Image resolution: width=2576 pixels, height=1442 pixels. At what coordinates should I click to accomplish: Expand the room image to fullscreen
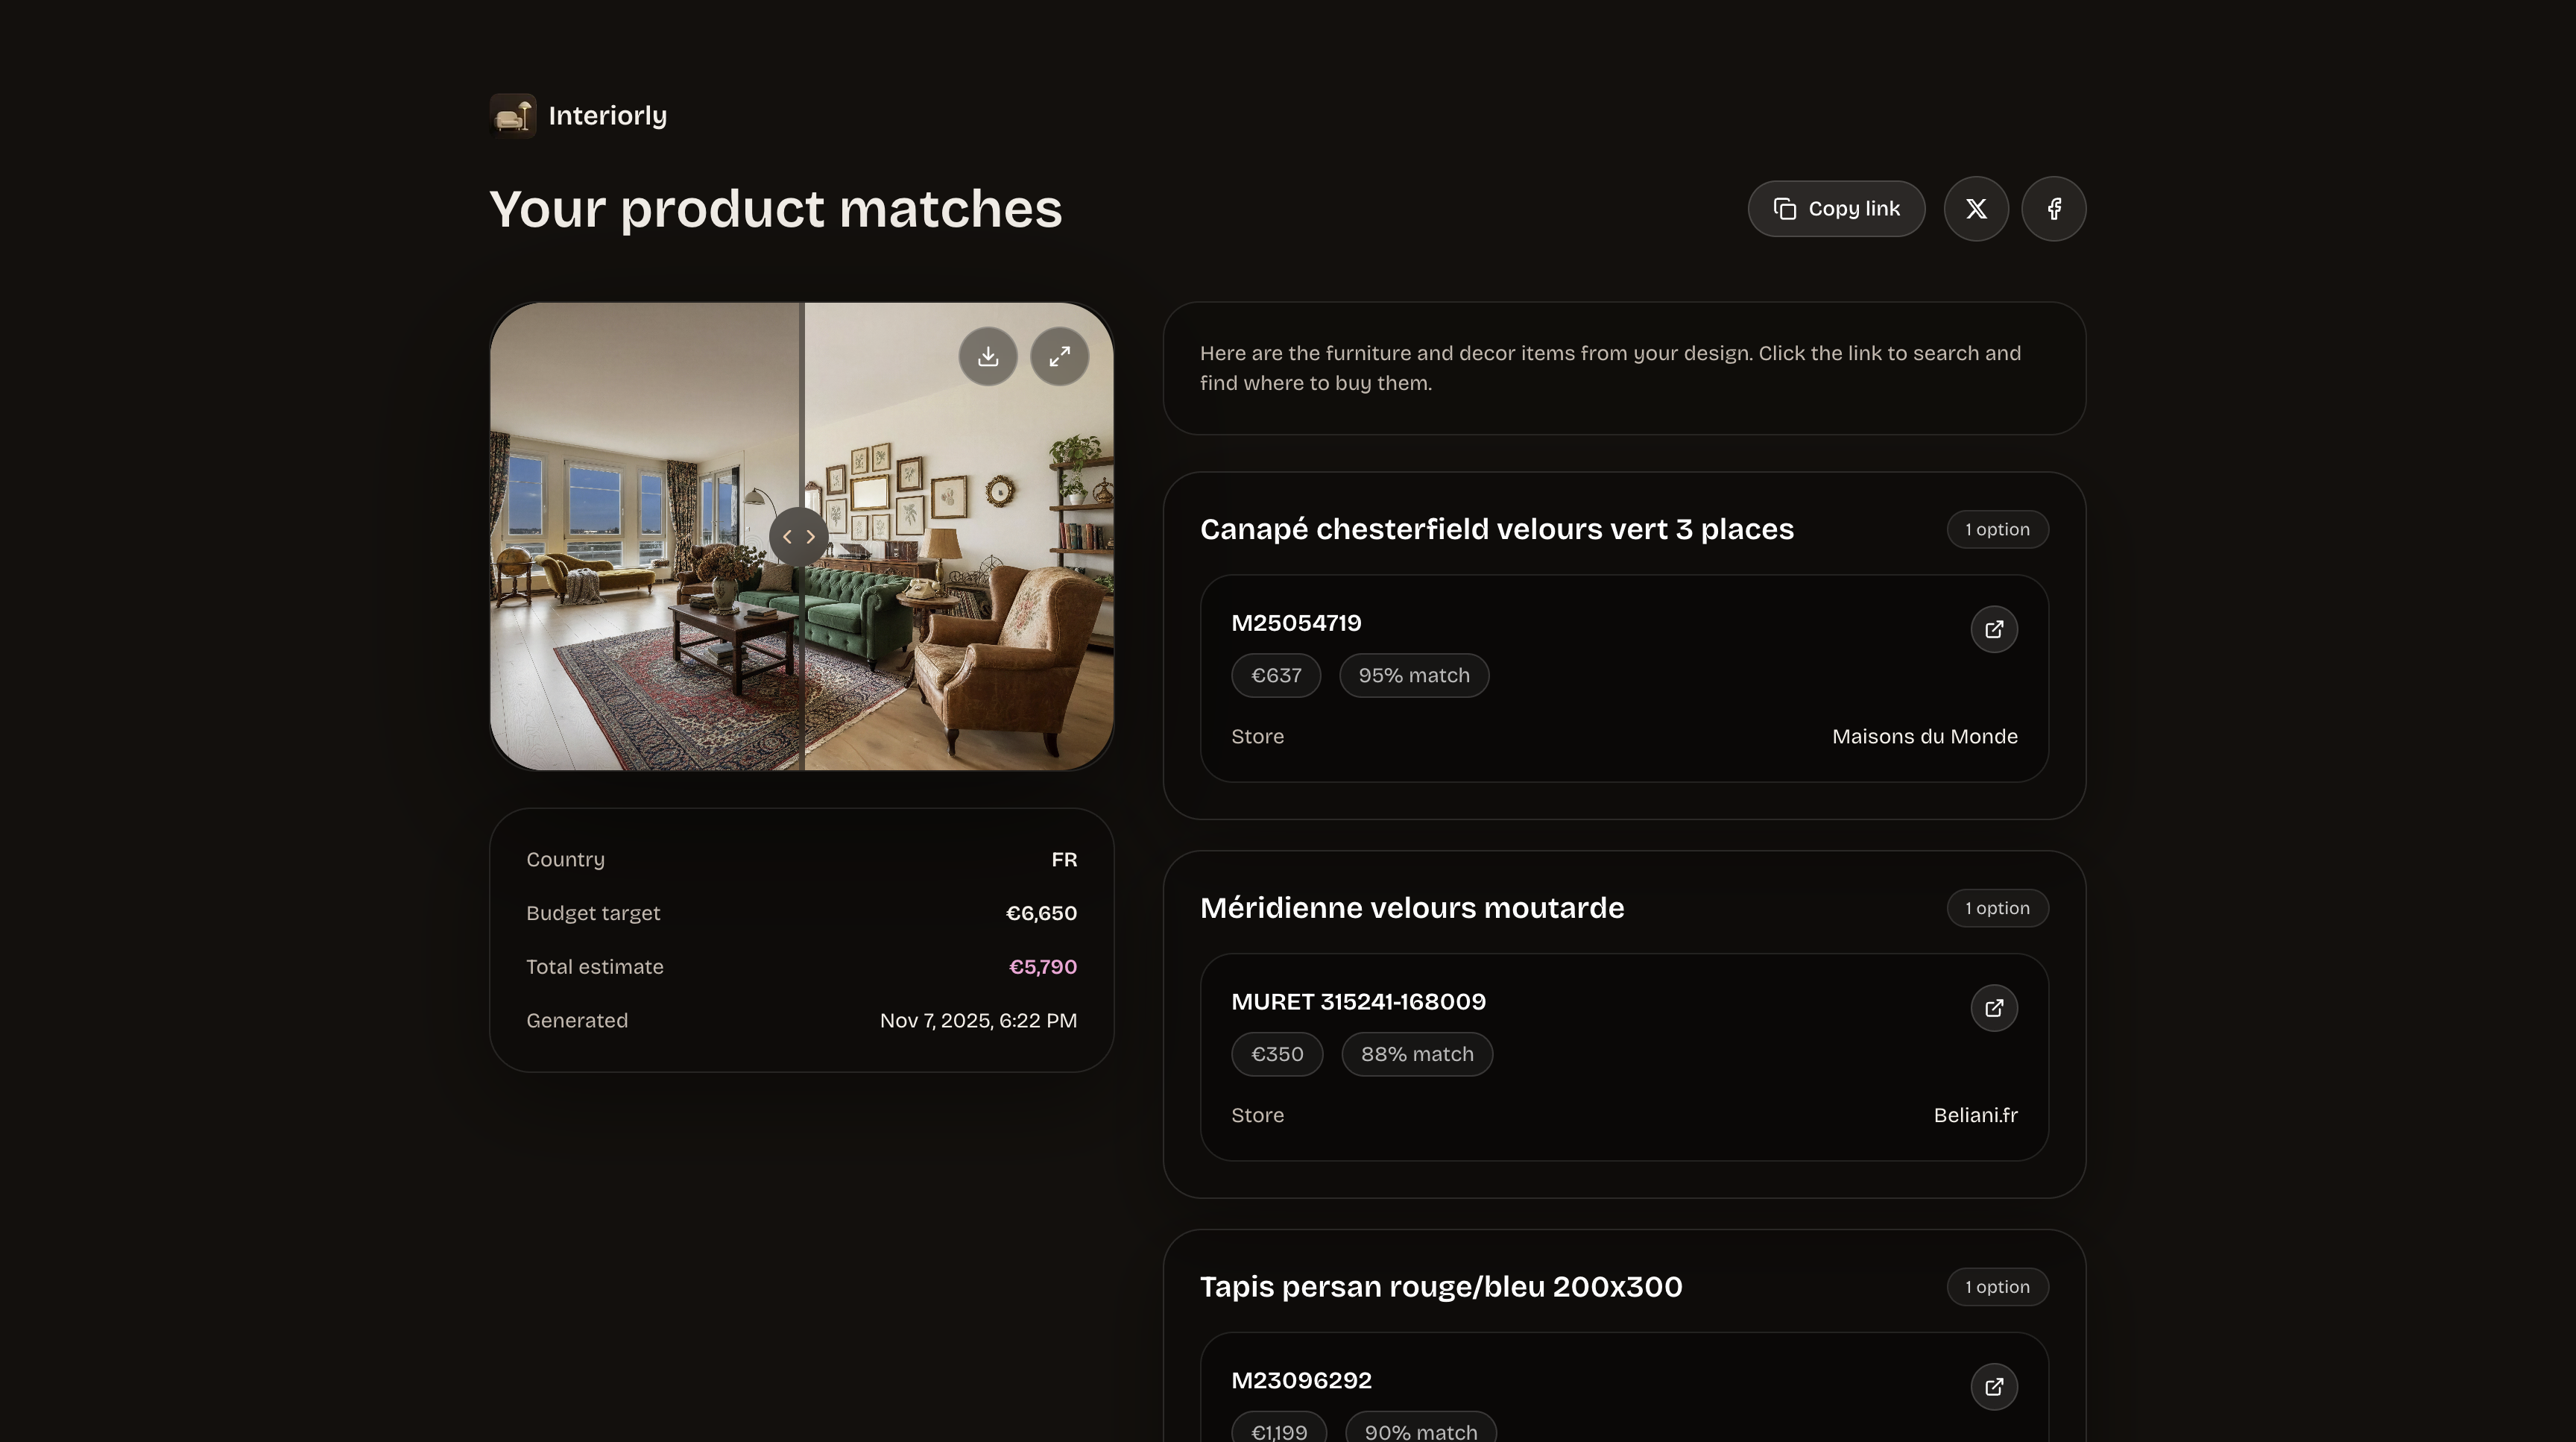click(1060, 356)
